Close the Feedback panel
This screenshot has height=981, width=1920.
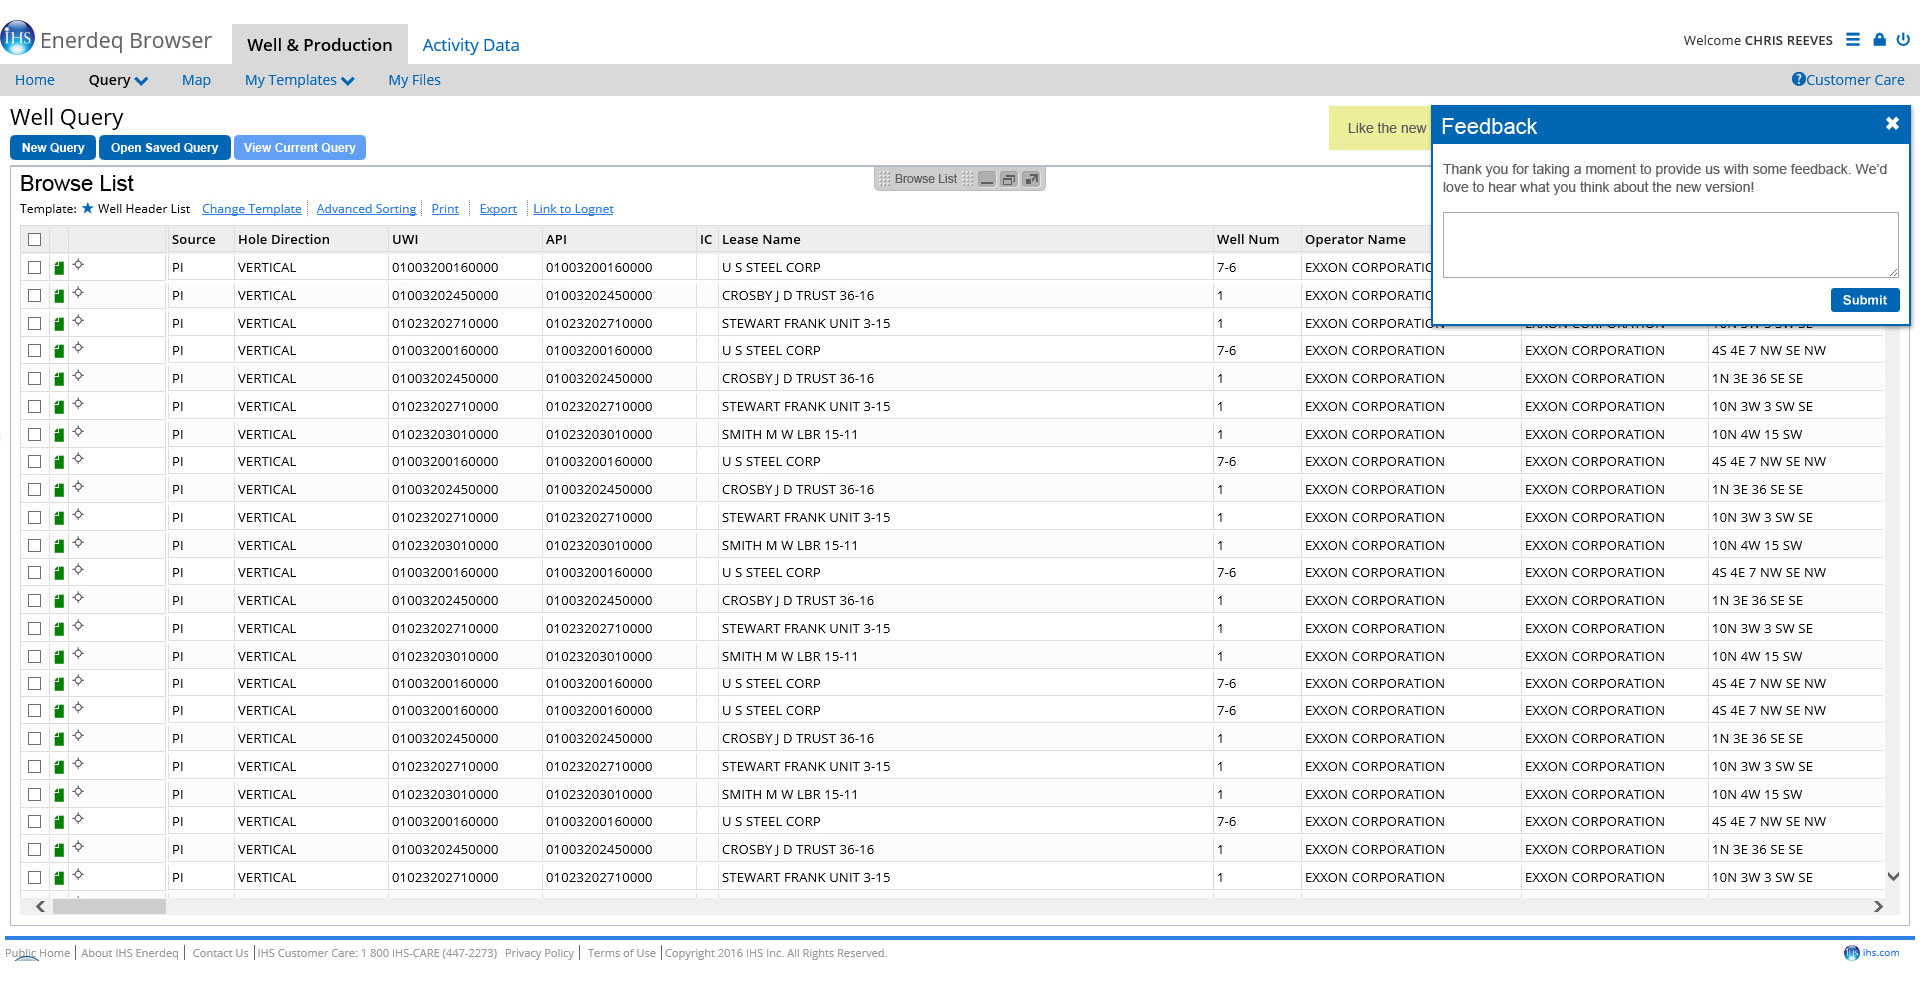tap(1892, 123)
